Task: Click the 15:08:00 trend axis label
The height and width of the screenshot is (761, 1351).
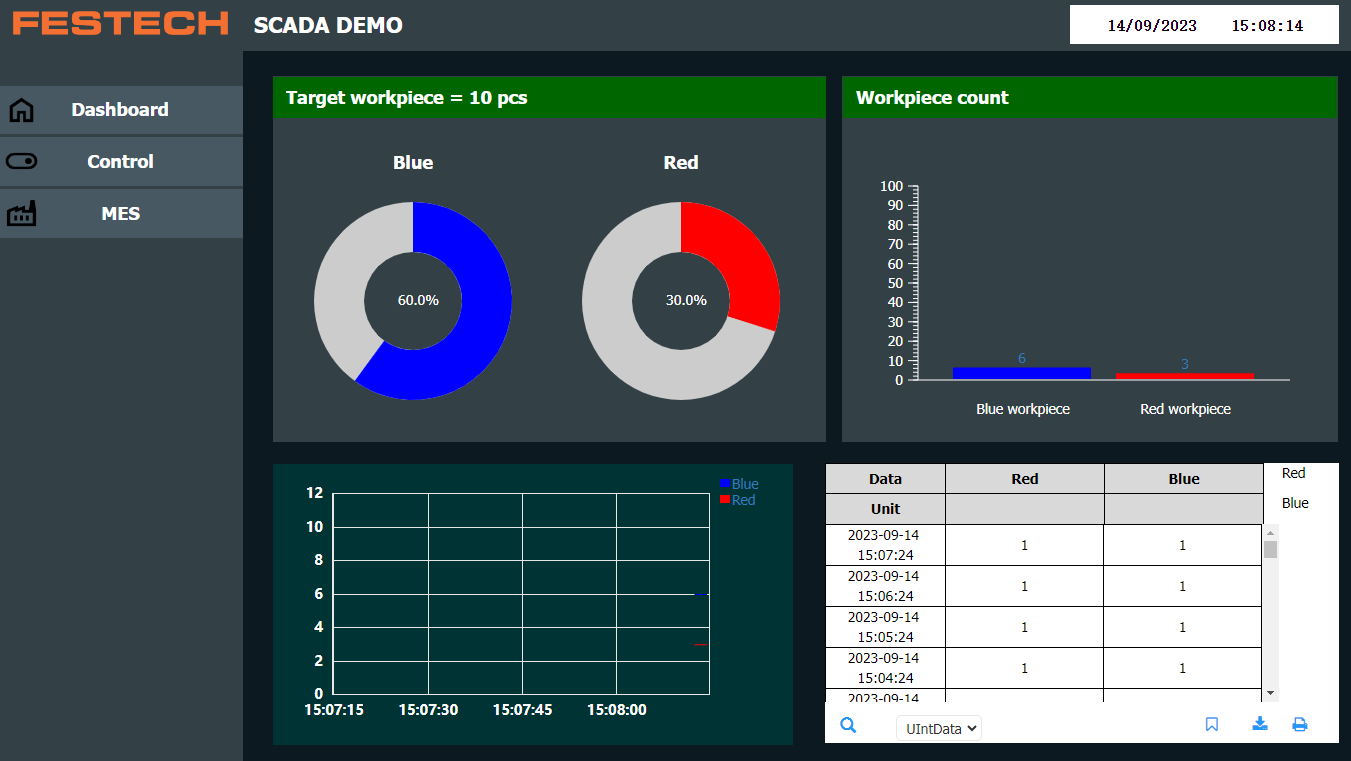Action: (x=616, y=710)
